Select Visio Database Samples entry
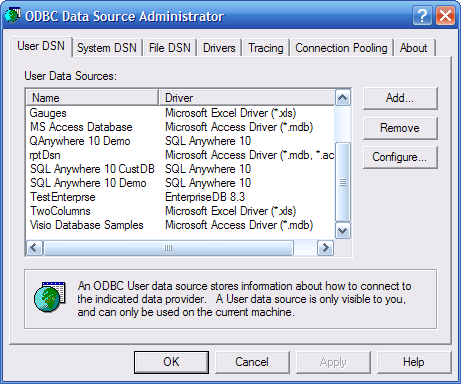 (x=87, y=225)
